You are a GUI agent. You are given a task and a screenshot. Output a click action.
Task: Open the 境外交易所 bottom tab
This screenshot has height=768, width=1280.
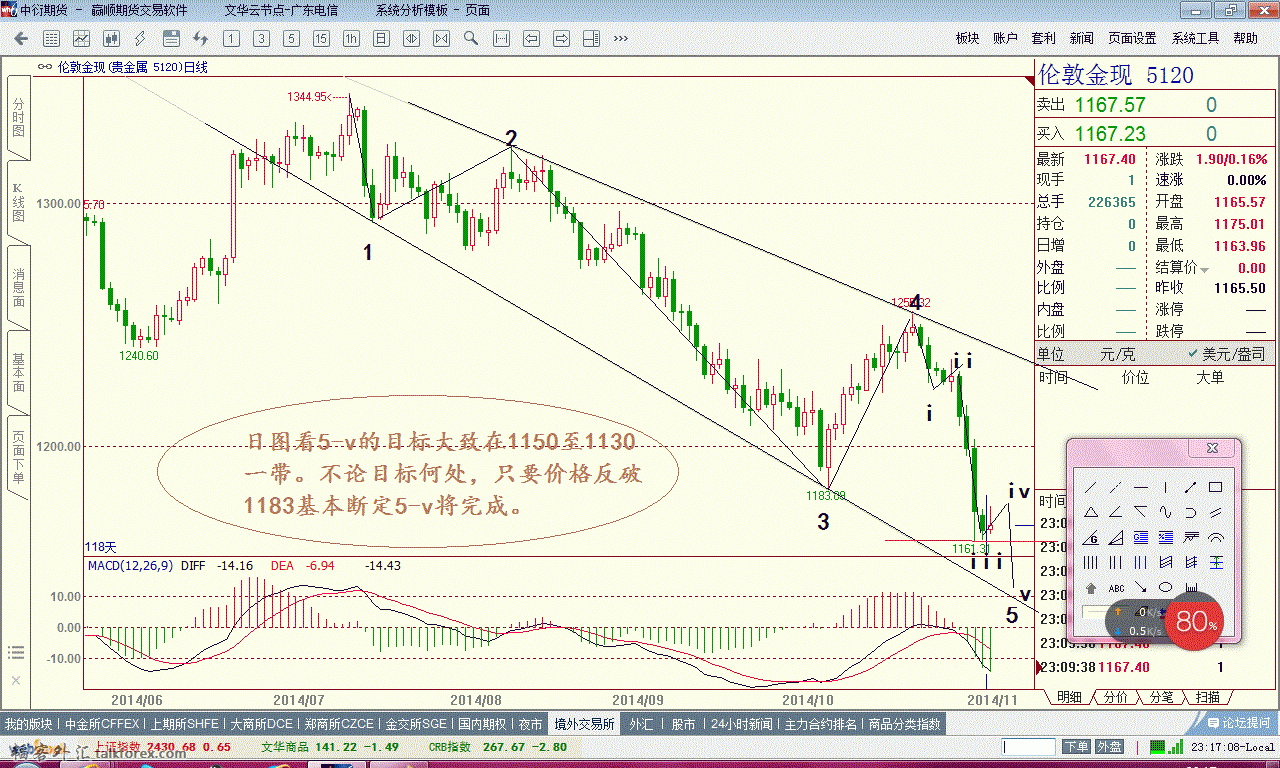585,724
